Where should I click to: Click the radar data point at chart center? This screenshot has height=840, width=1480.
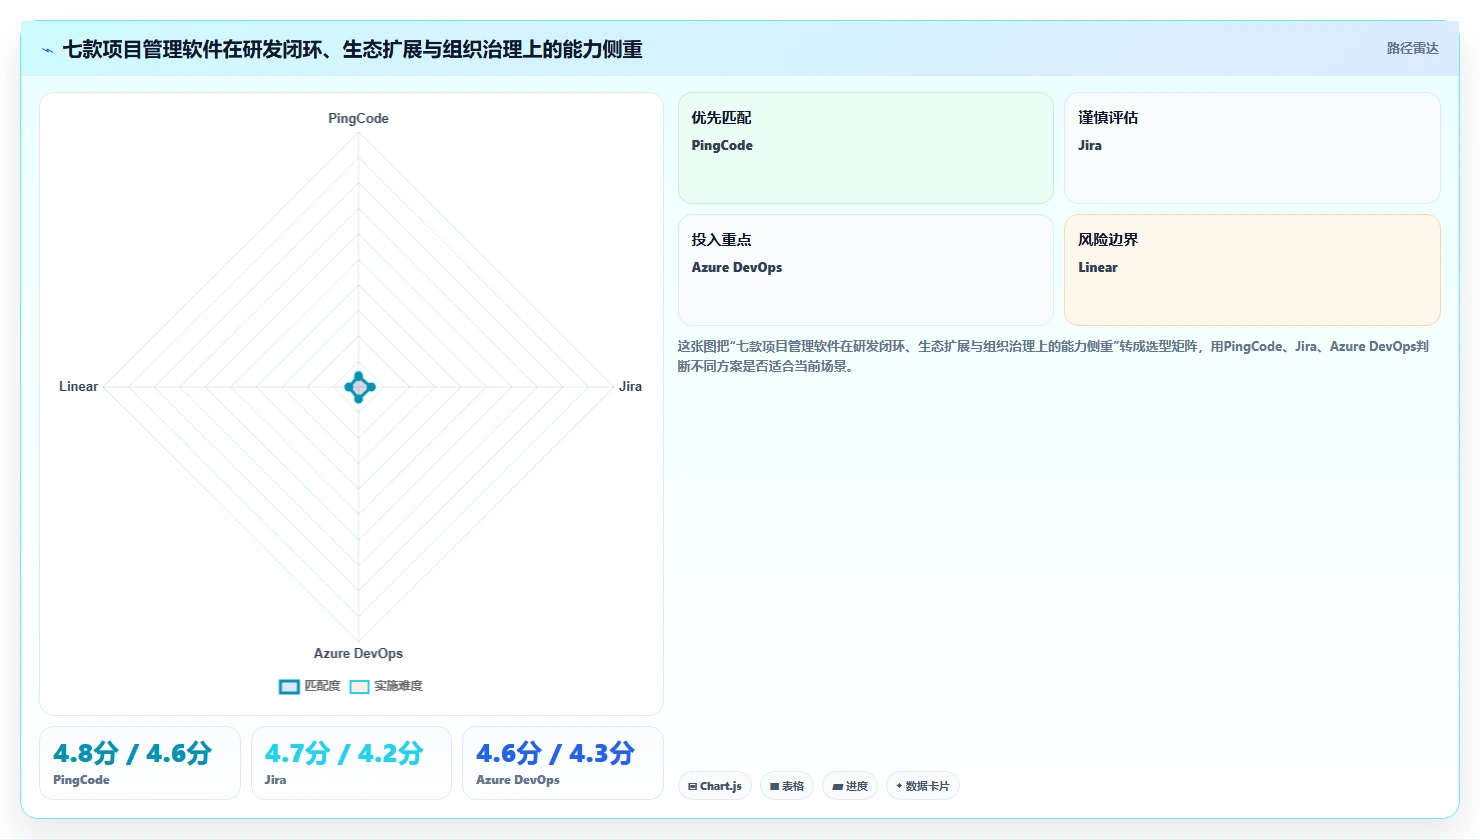click(359, 387)
